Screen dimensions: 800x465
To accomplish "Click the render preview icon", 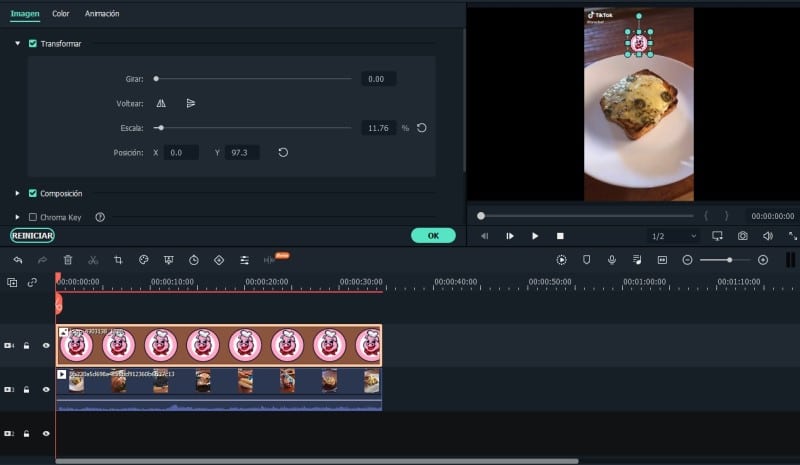I will 561,260.
